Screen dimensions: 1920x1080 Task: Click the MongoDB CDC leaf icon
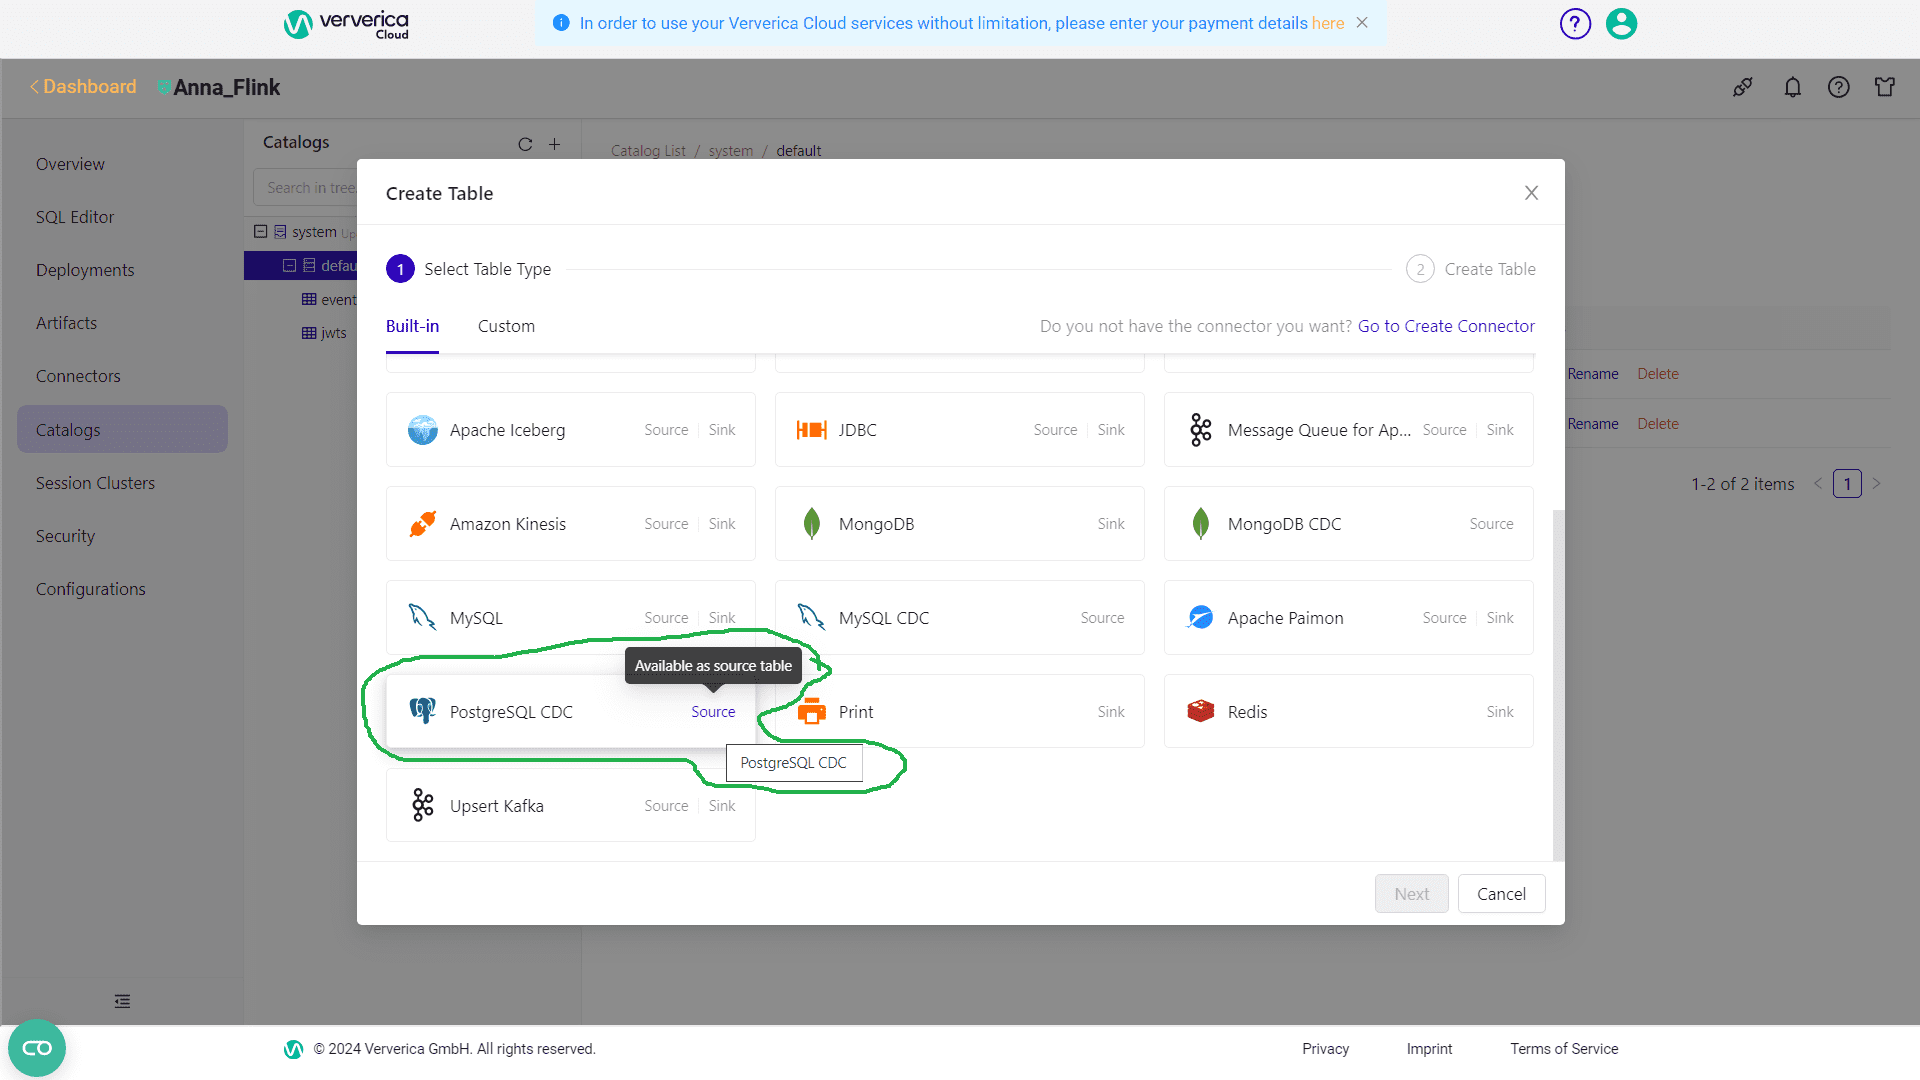pos(1201,524)
